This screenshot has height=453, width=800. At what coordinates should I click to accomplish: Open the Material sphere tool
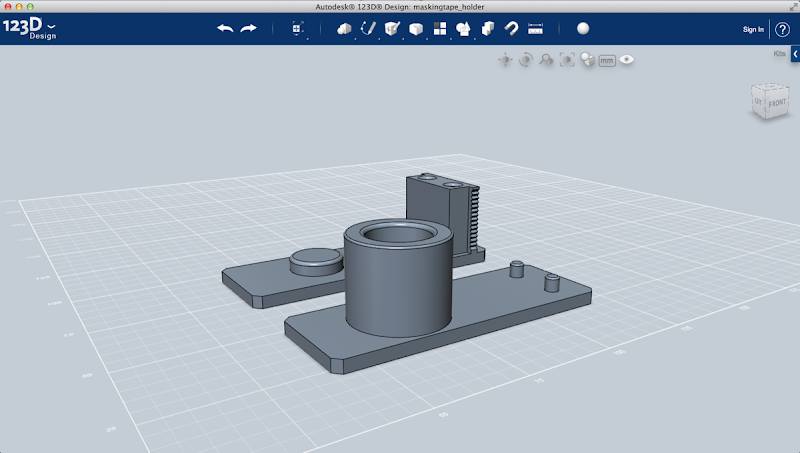coord(583,29)
